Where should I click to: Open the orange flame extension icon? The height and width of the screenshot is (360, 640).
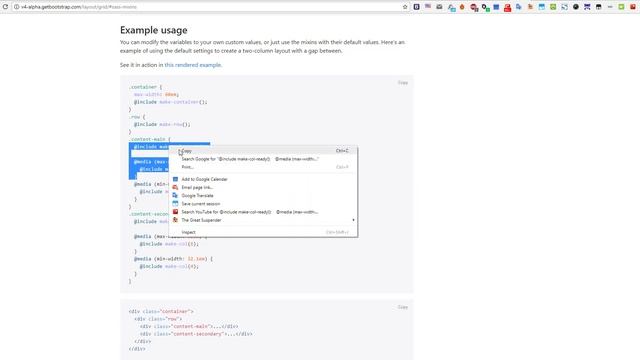[462, 7]
